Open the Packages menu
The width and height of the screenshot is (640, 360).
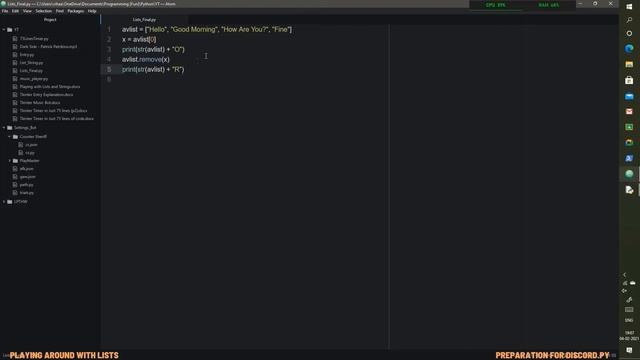(76, 11)
